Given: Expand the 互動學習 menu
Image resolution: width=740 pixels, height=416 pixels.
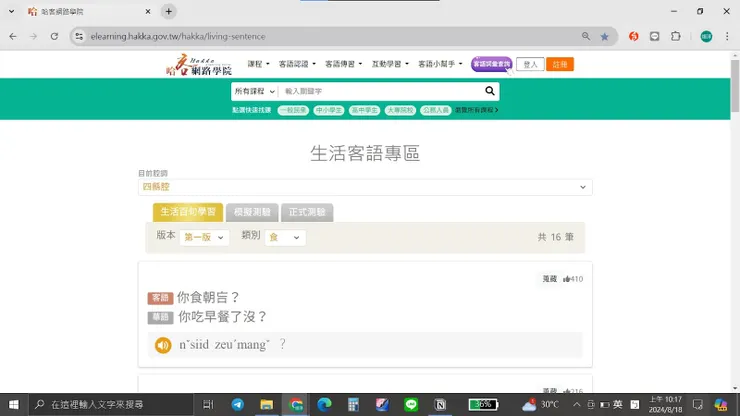Looking at the screenshot, I should click(x=390, y=64).
